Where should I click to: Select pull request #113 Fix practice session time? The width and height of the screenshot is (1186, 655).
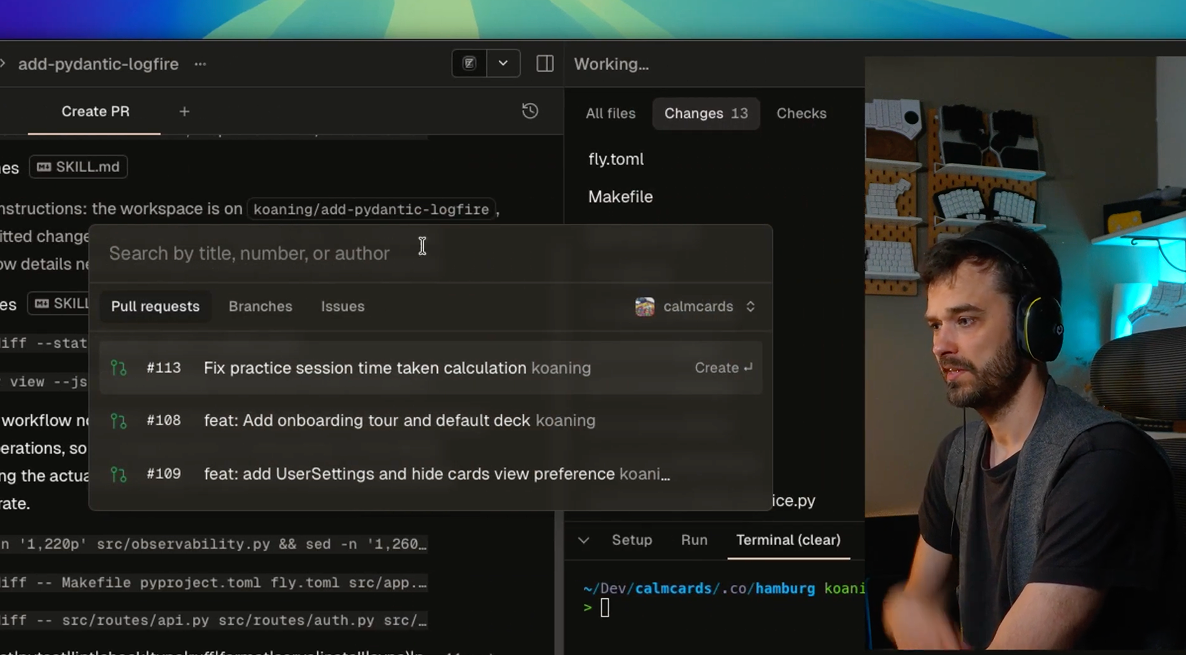tap(430, 368)
